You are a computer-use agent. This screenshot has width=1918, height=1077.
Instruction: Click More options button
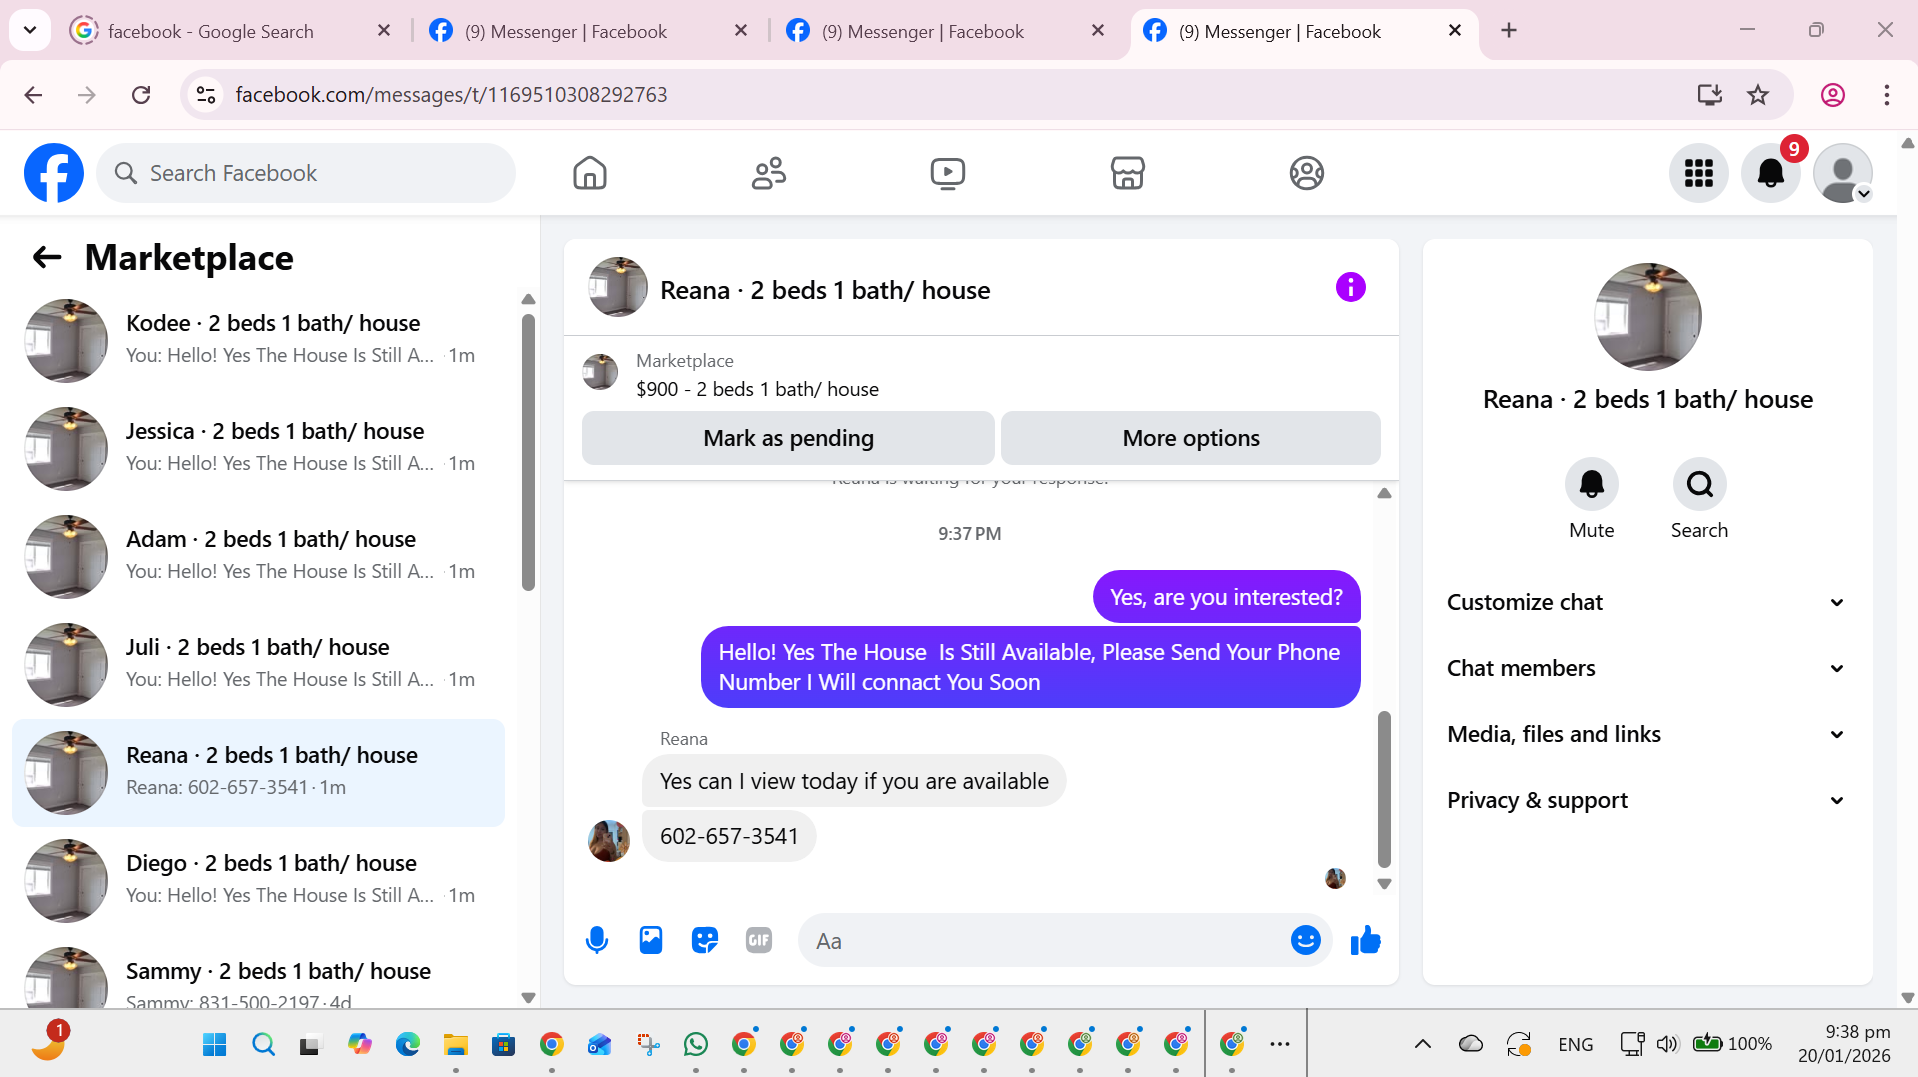pyautogui.click(x=1191, y=438)
